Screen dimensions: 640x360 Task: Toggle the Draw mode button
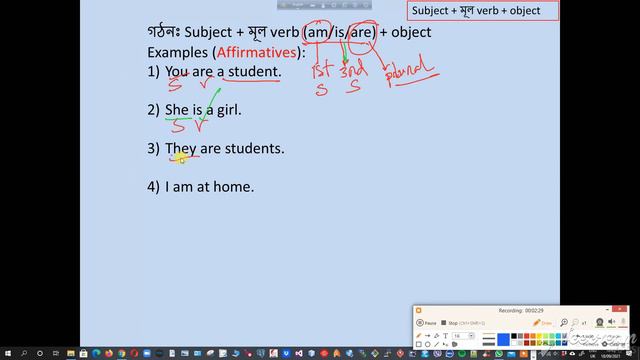542,323
